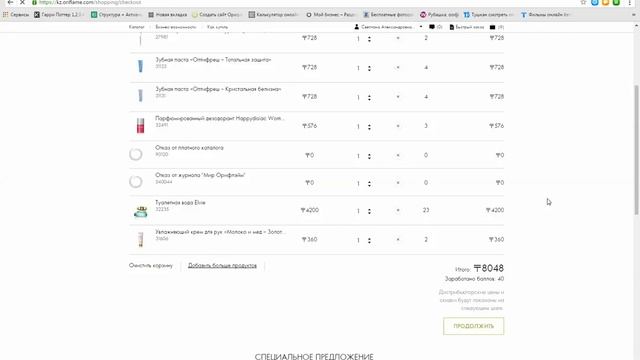Open 'Зубная паста Оптифреш – Тотальная защита' title

(x=213, y=60)
